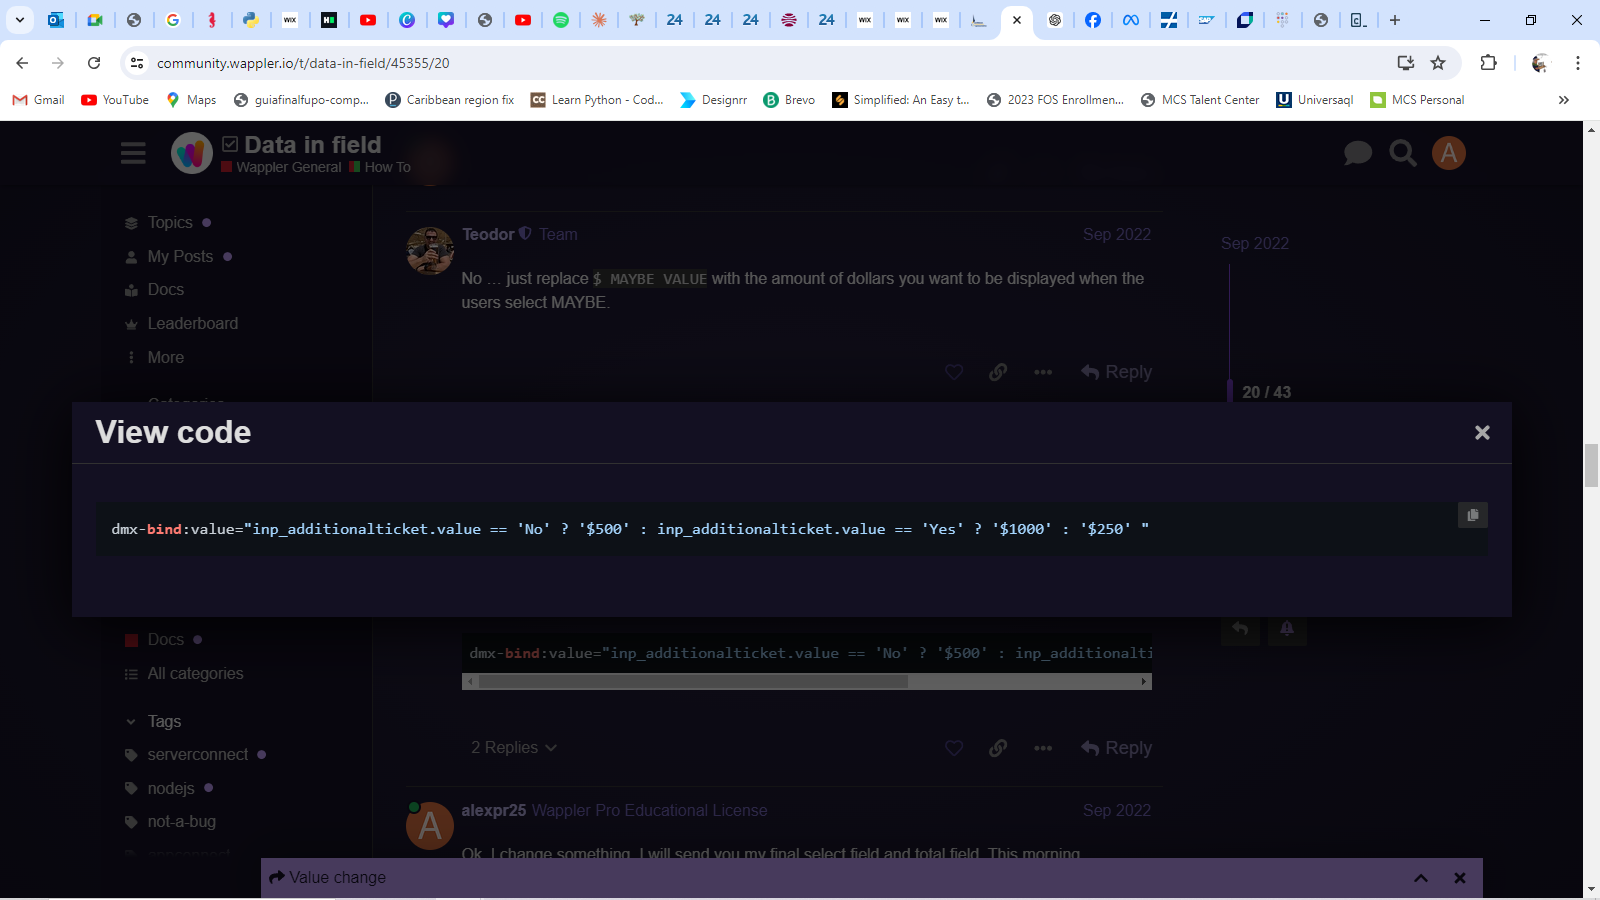Open the YouTube bookmark

[115, 100]
